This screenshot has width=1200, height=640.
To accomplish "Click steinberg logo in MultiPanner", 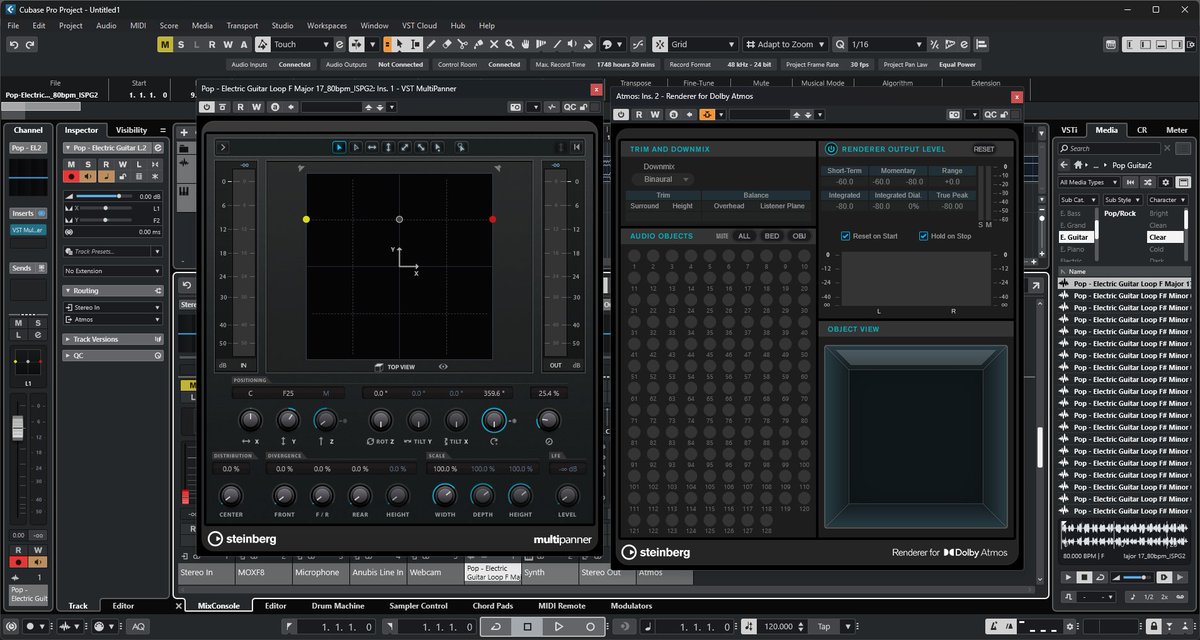I will tap(242, 539).
